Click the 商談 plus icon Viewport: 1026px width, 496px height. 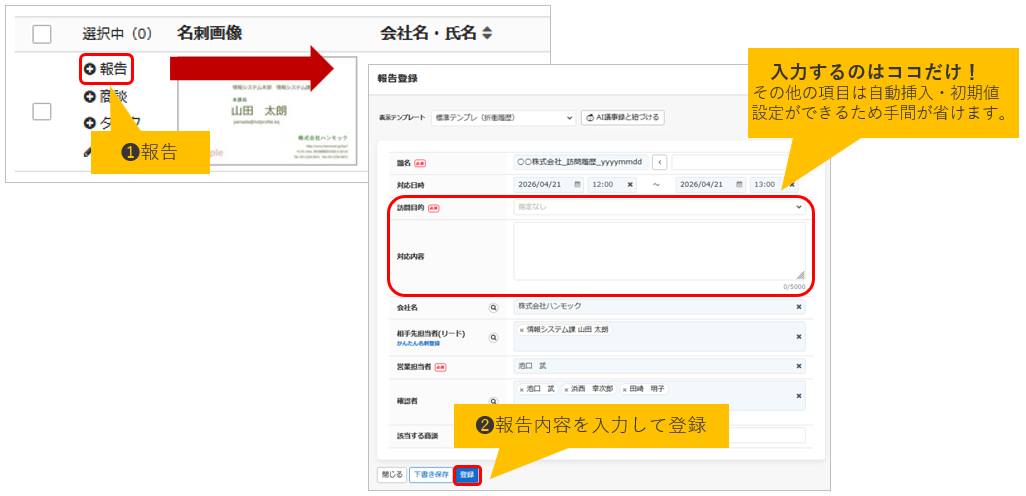tap(90, 97)
